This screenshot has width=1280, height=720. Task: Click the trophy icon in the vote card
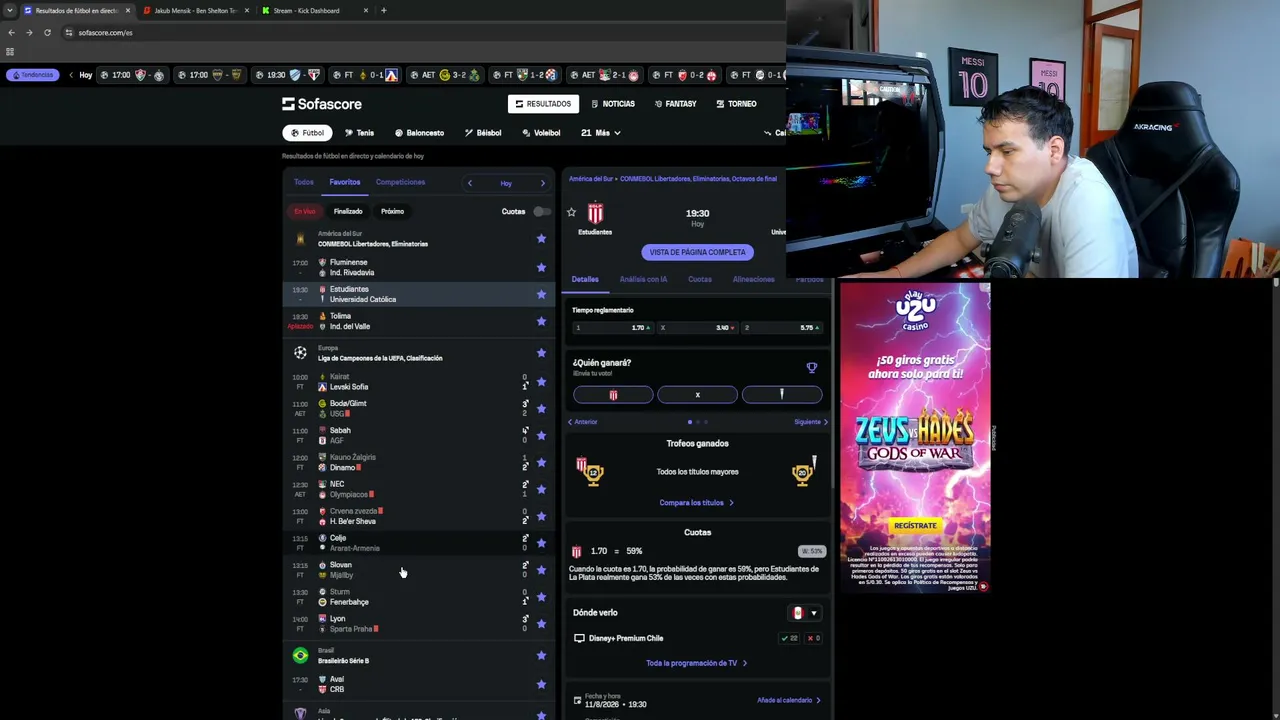point(812,367)
